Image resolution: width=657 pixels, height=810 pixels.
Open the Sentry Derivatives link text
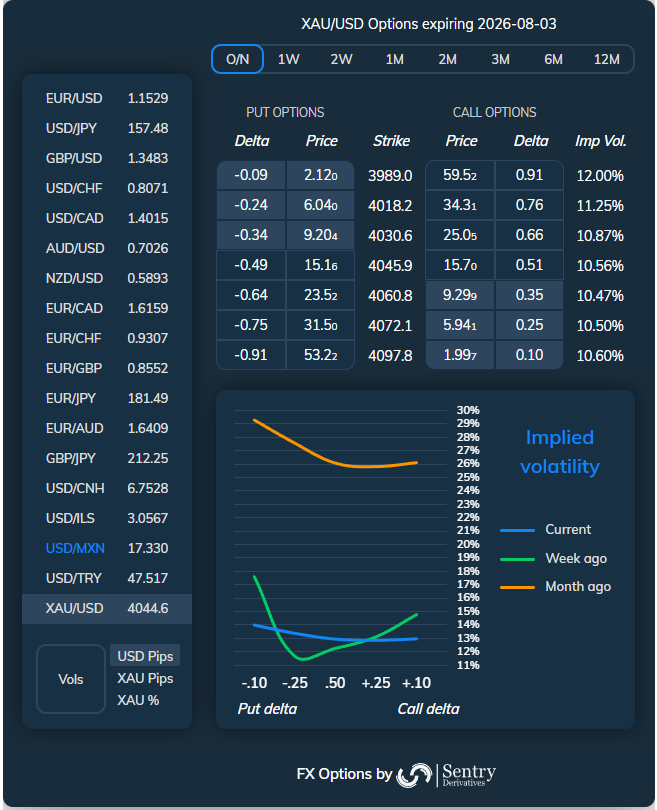[469, 775]
